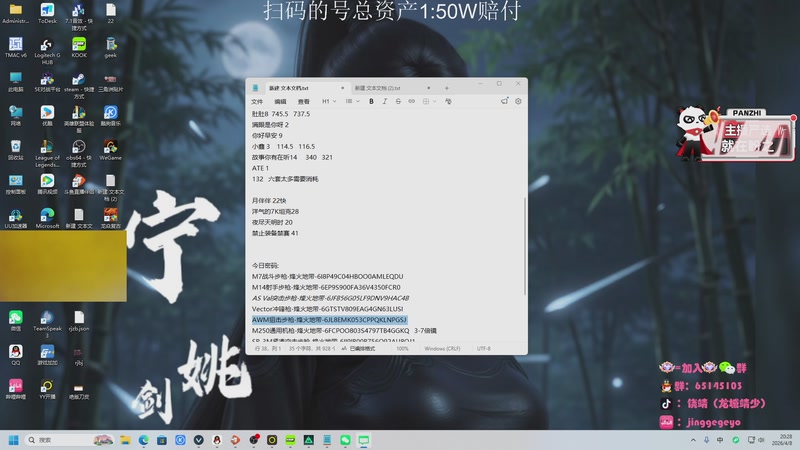The width and height of the screenshot is (800, 450).
Task: Click the highlighted AWM password line
Action: [329, 320]
